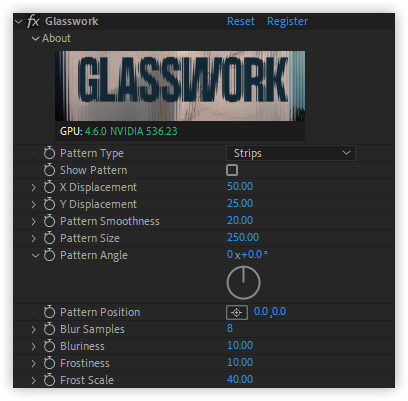Expand the Y Displacement property

pos(34,204)
